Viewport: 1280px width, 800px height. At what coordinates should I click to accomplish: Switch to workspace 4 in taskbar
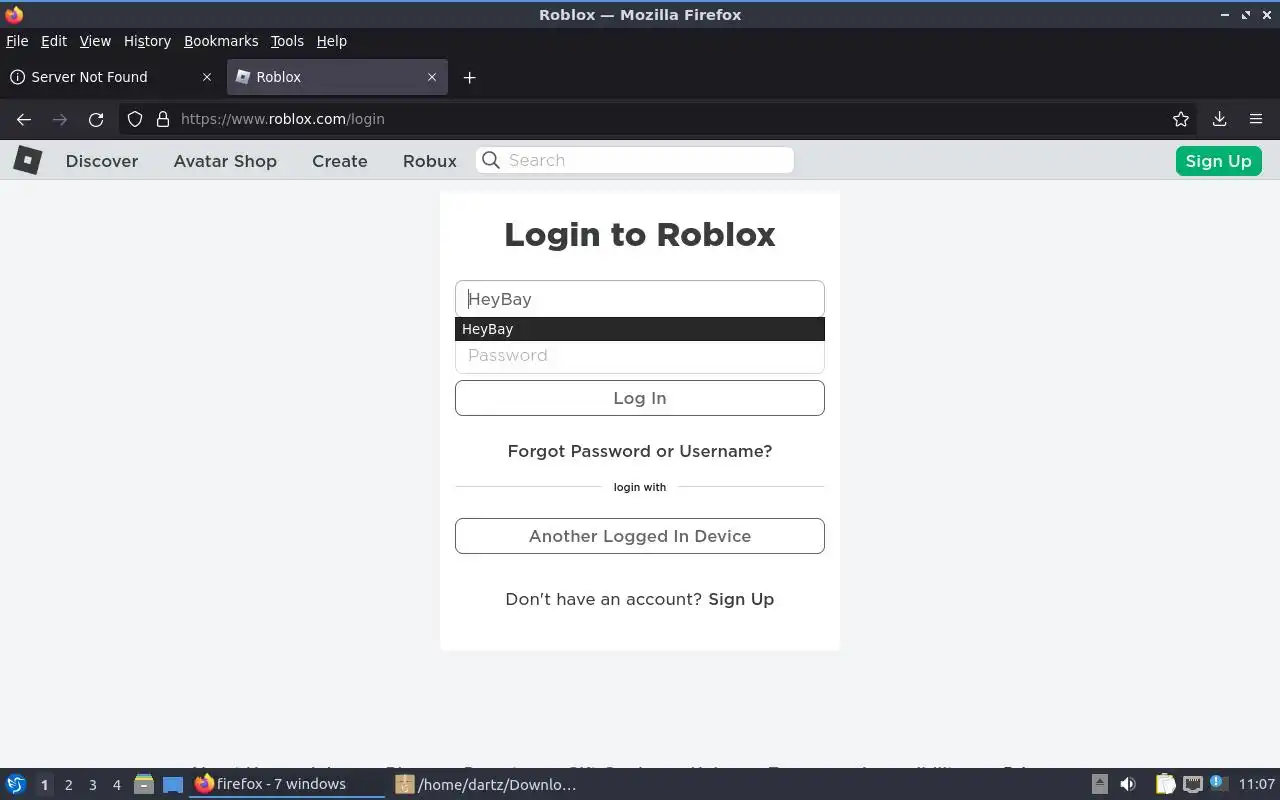[x=117, y=785]
